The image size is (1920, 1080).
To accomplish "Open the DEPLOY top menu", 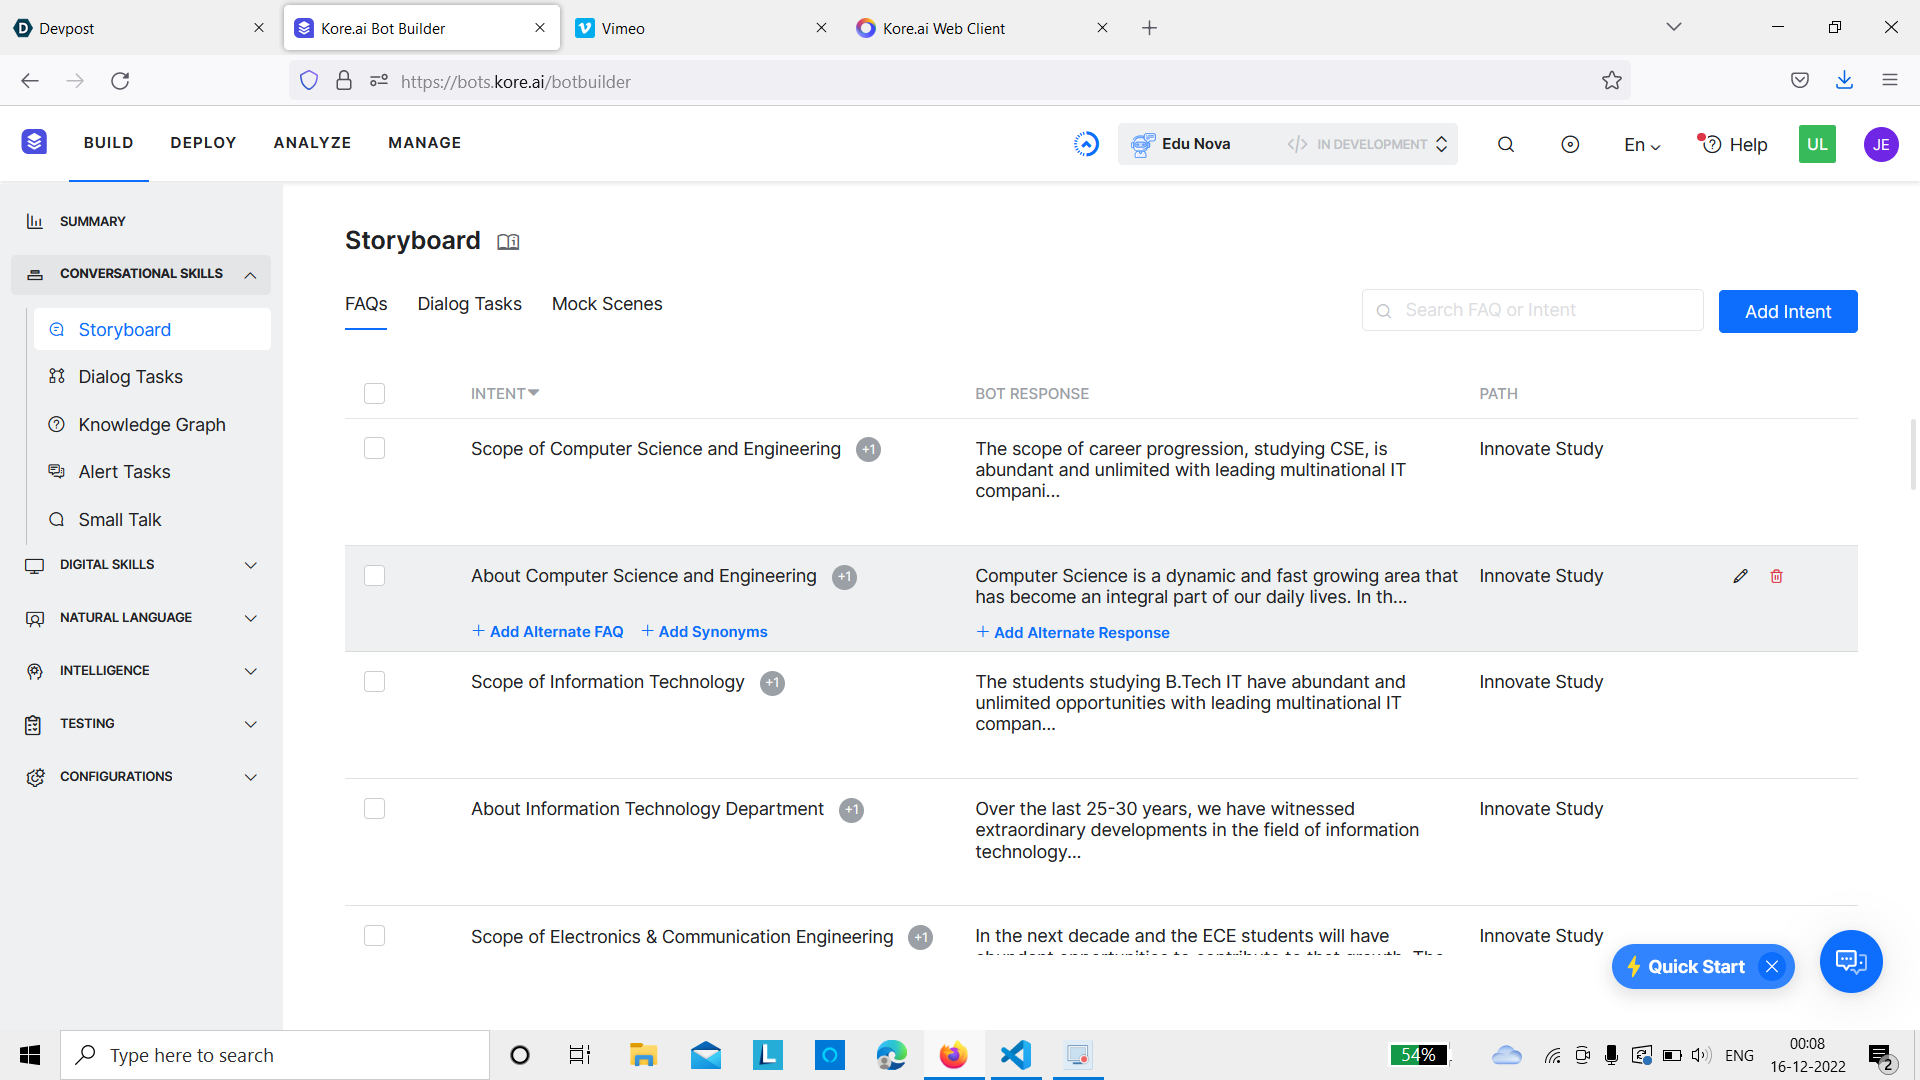I will click(203, 143).
